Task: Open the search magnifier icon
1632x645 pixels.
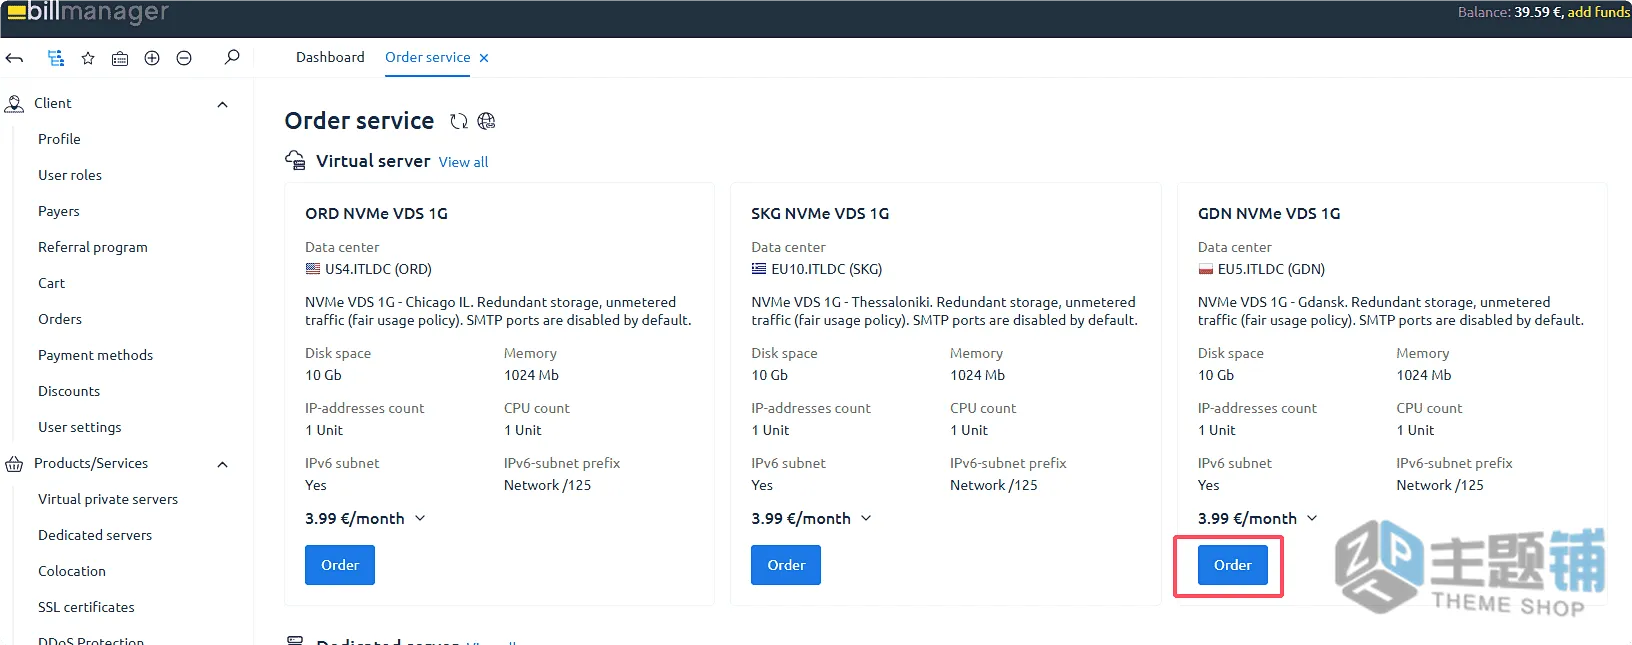Action: (x=232, y=57)
